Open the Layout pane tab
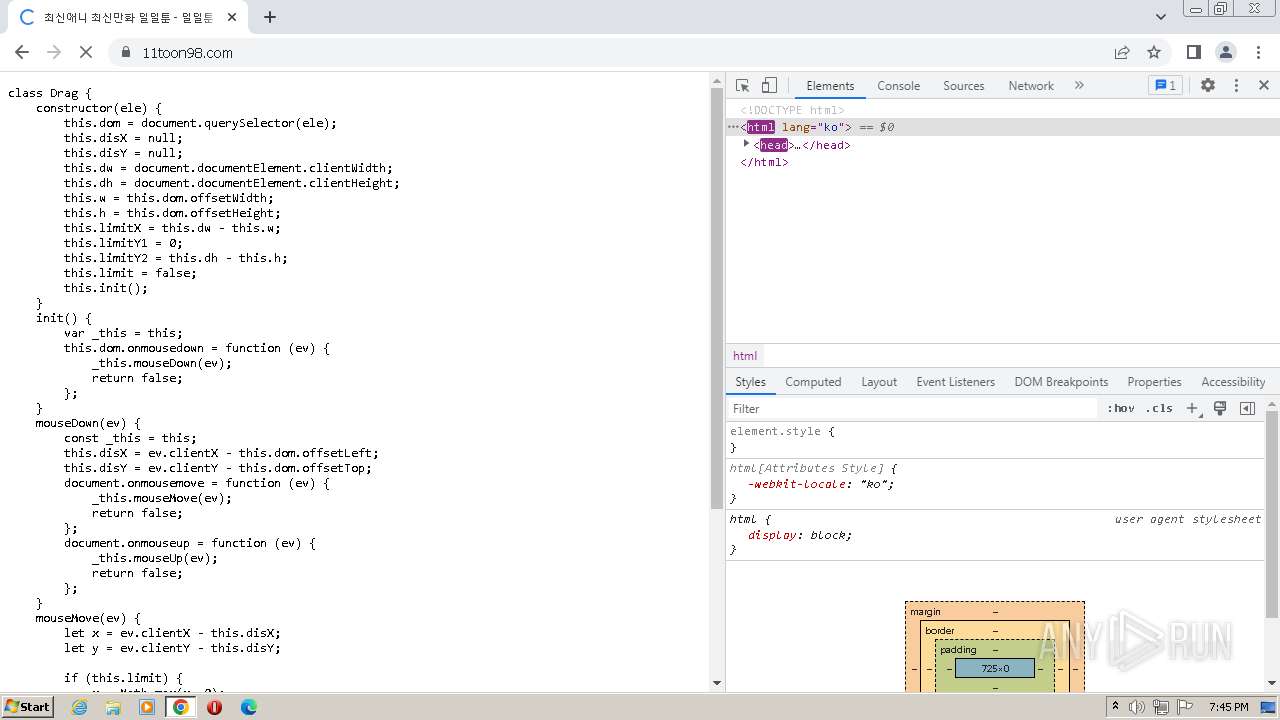The image size is (1280, 720). (x=879, y=382)
